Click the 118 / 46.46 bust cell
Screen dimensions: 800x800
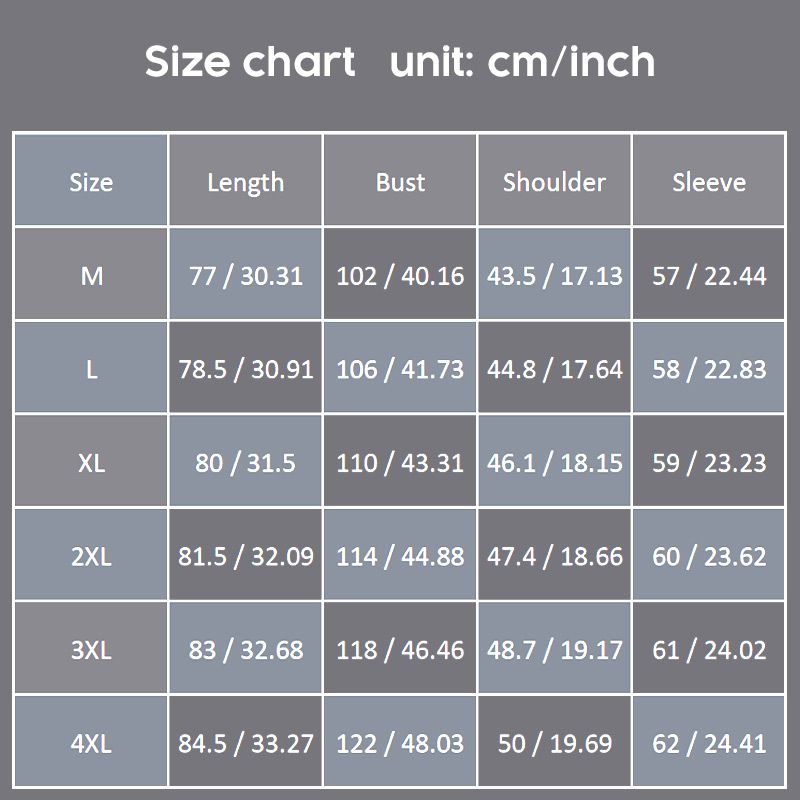[x=400, y=650]
